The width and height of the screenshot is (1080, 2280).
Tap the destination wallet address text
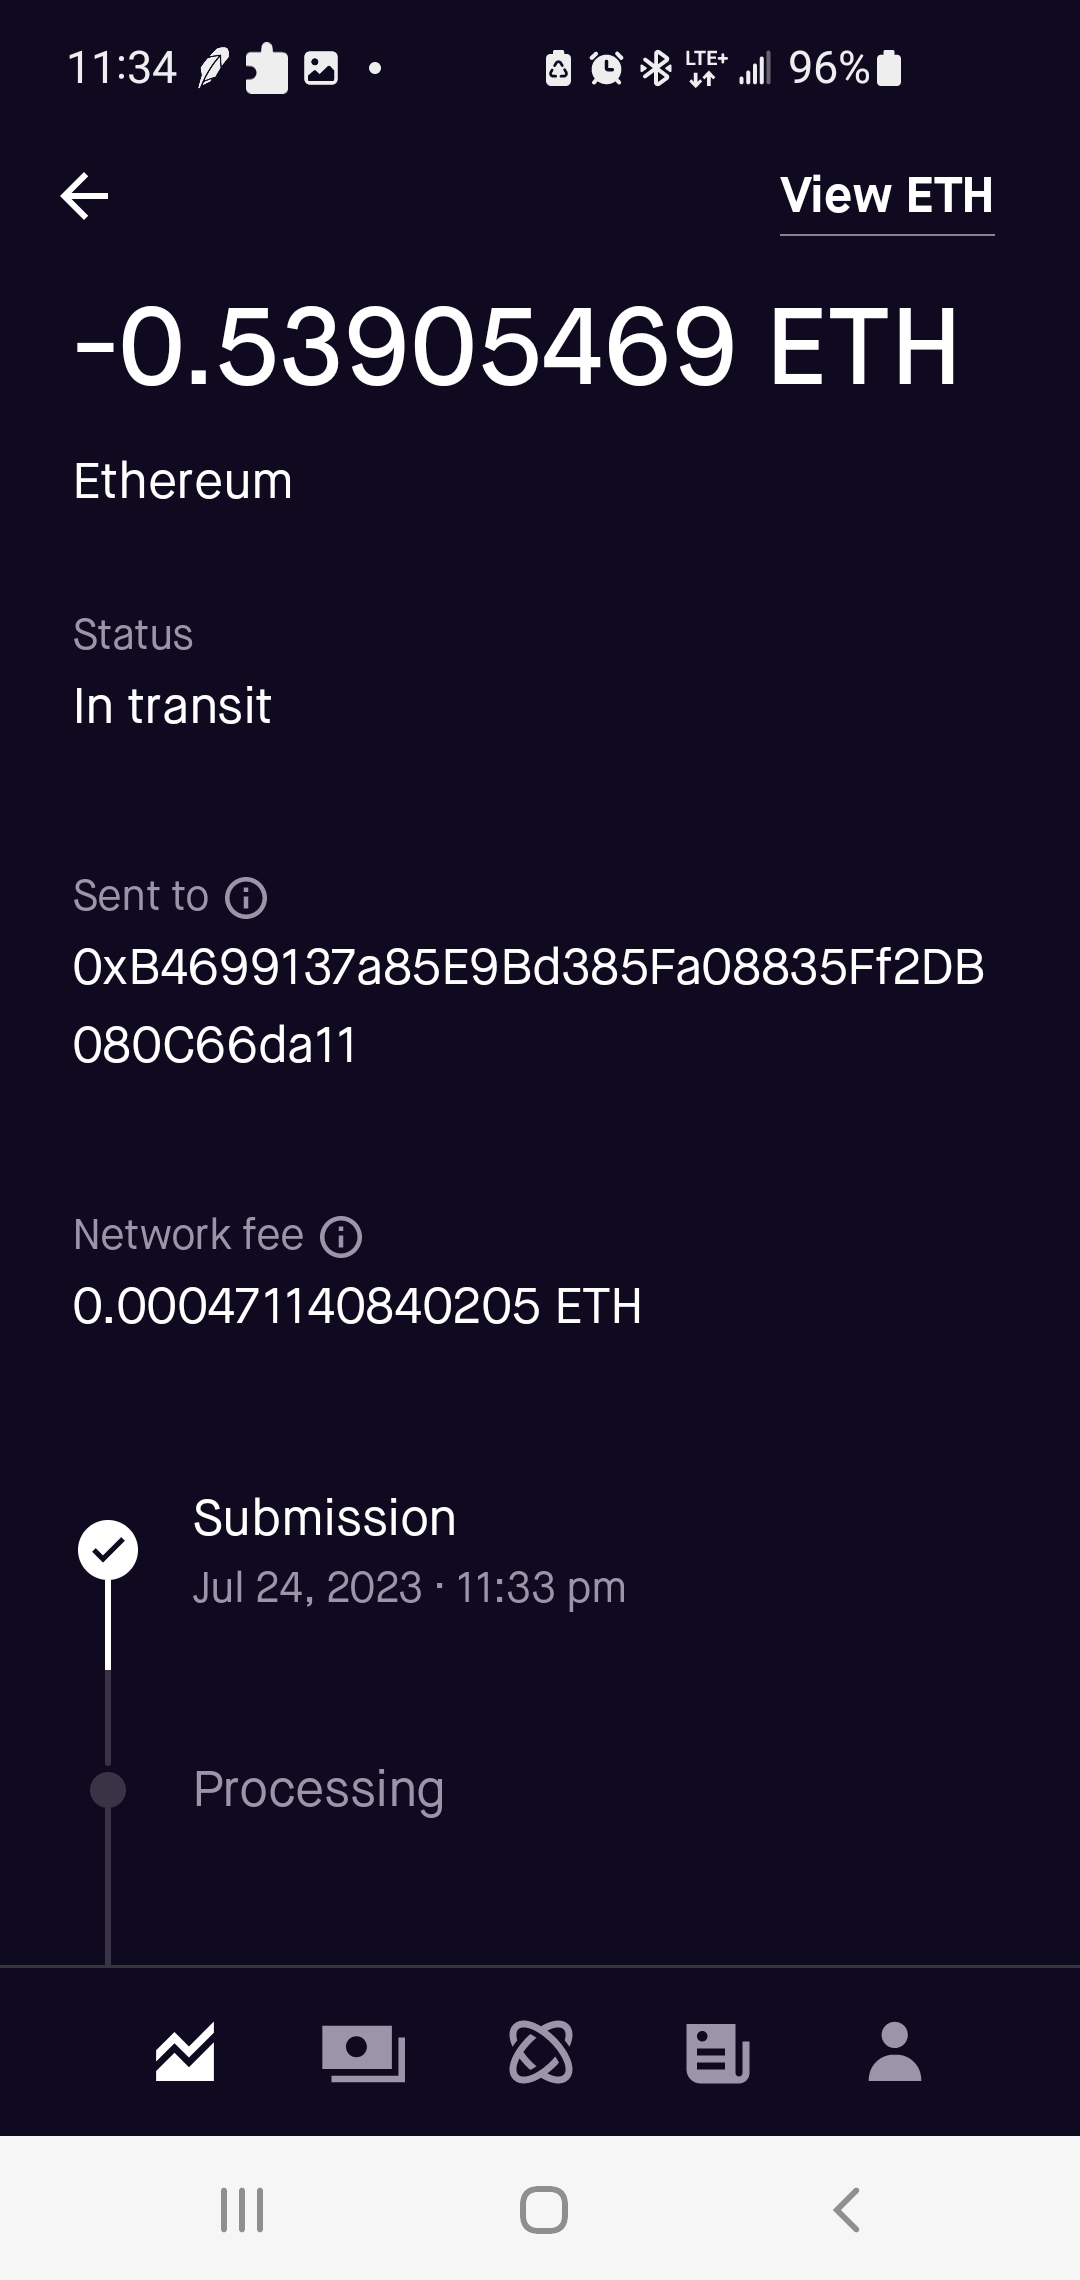(x=528, y=1006)
